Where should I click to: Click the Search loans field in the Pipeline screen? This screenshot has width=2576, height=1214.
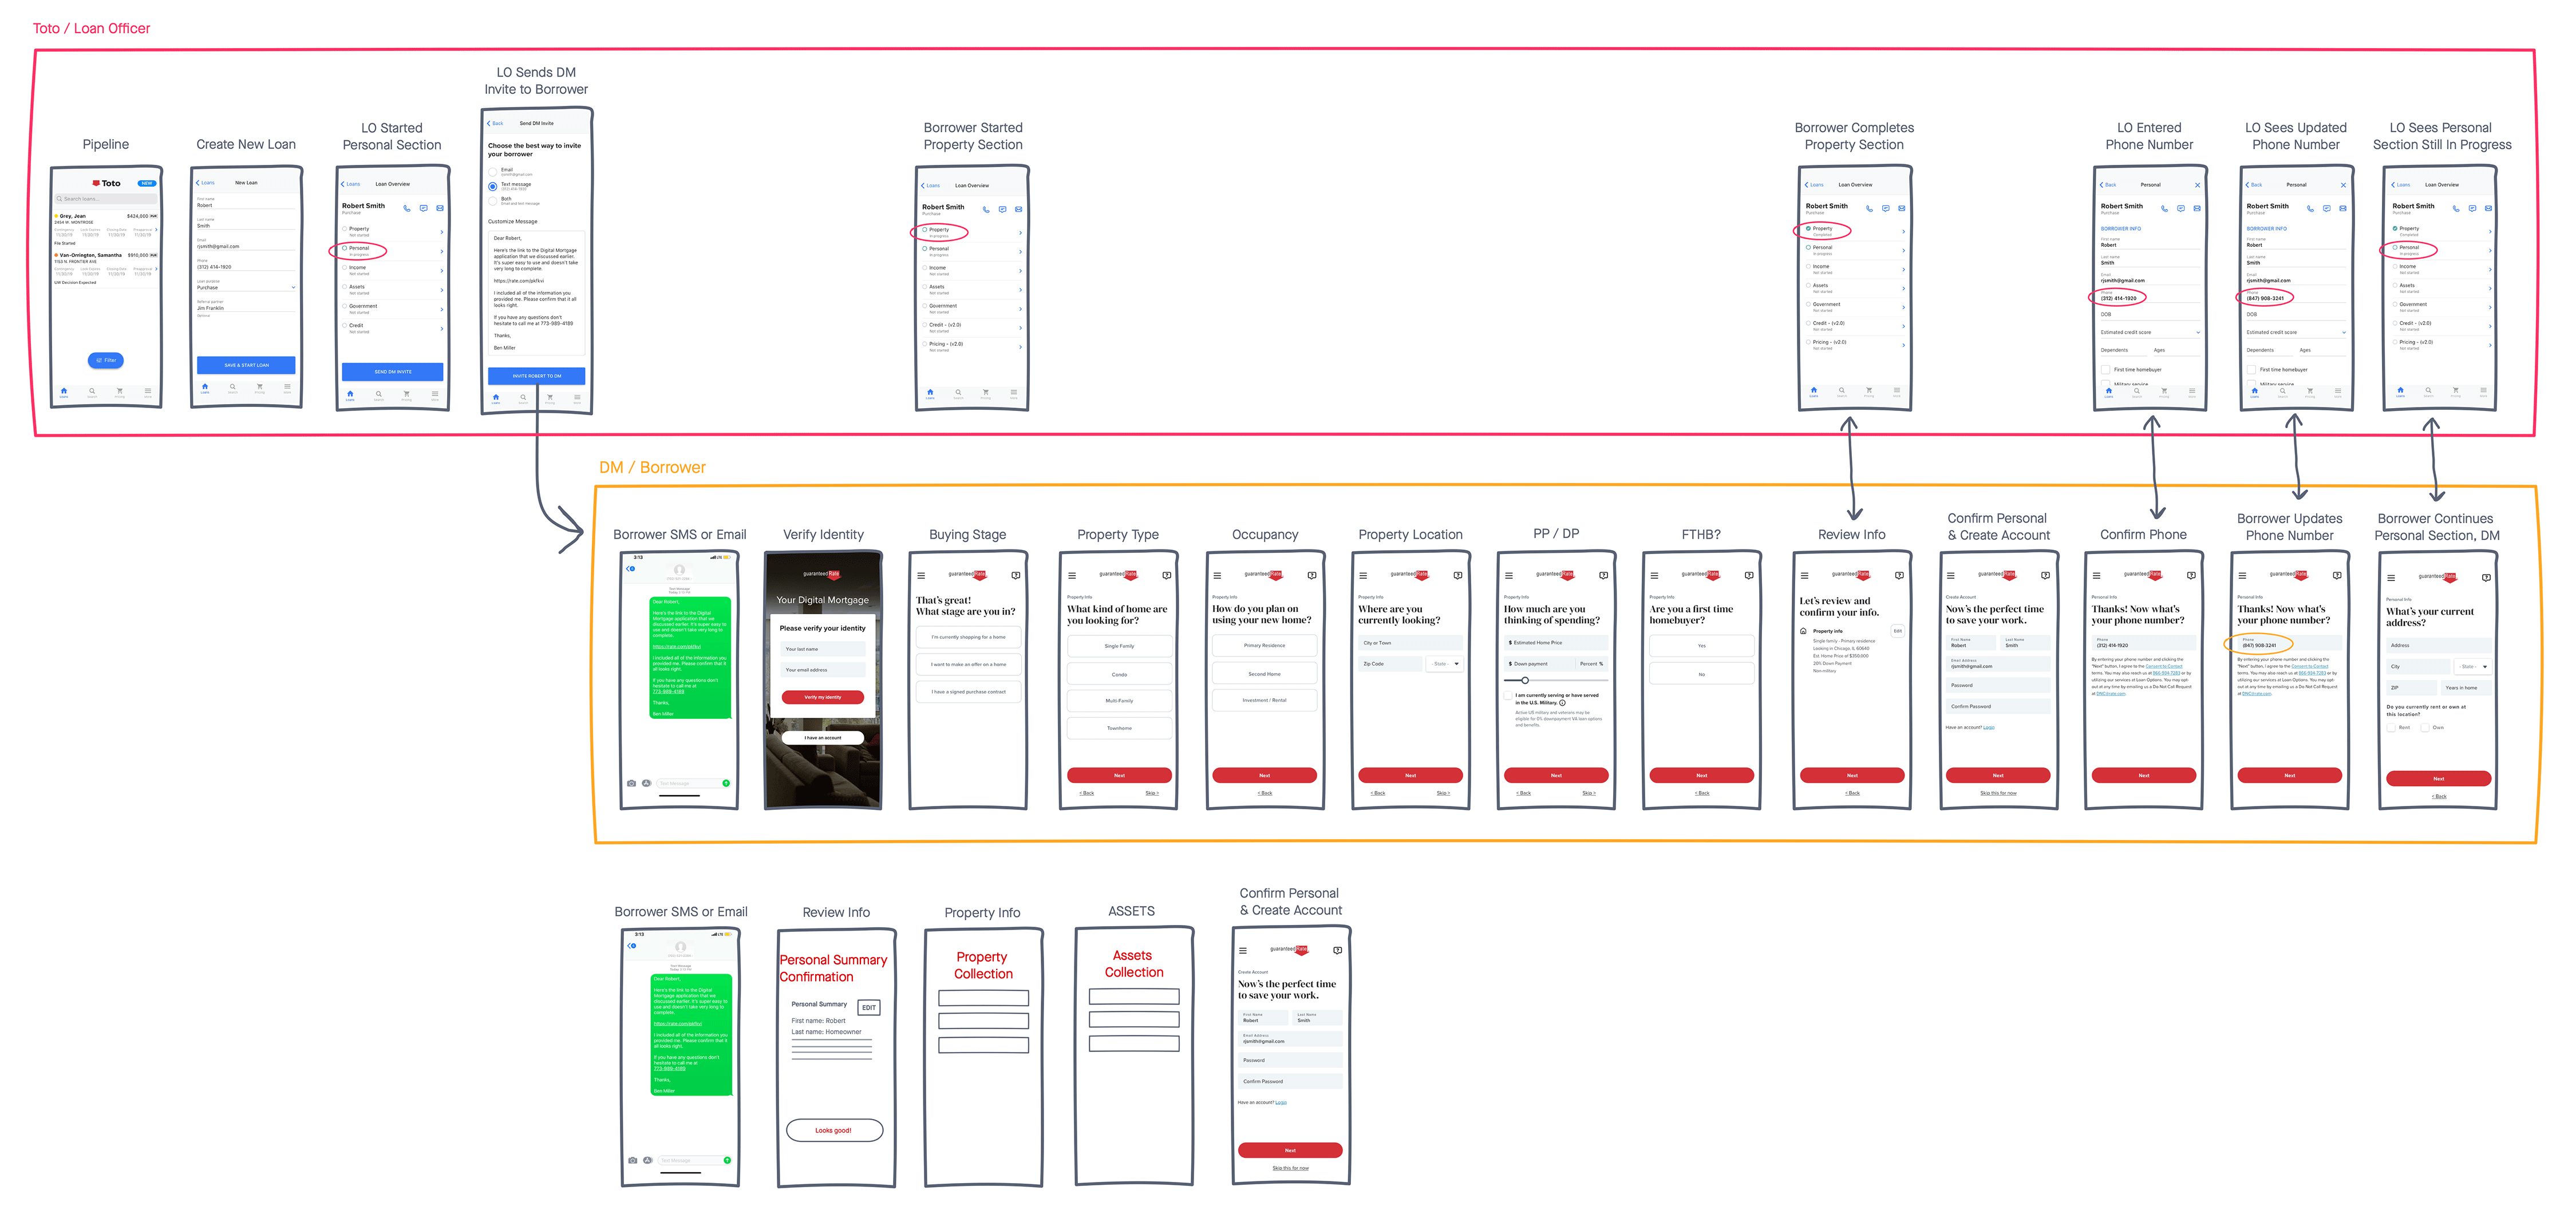[106, 199]
